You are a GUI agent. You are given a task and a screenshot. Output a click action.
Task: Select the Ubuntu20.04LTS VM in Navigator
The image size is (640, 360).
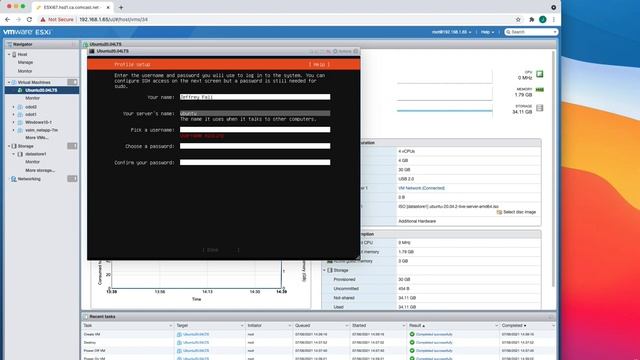pos(41,90)
